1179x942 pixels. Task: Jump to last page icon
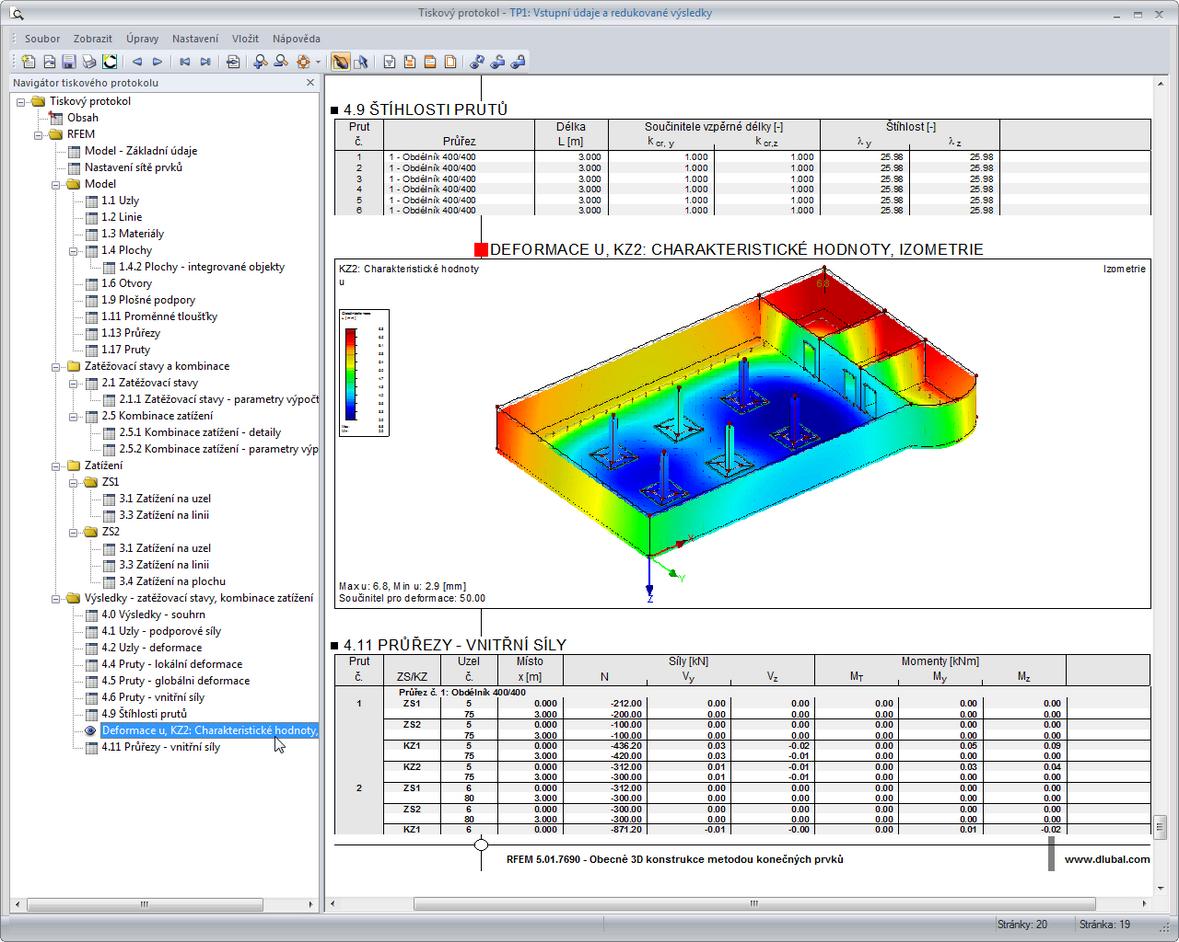(x=205, y=62)
